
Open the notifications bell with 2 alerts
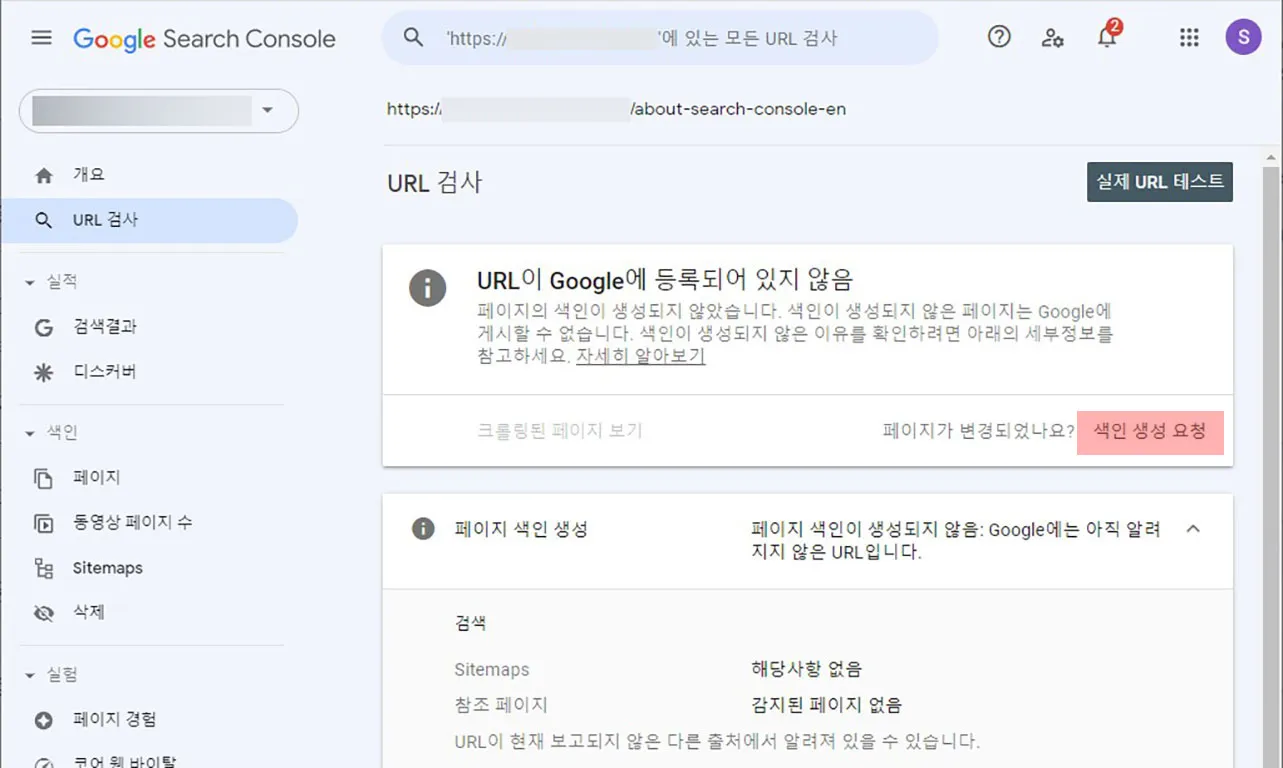click(1107, 36)
